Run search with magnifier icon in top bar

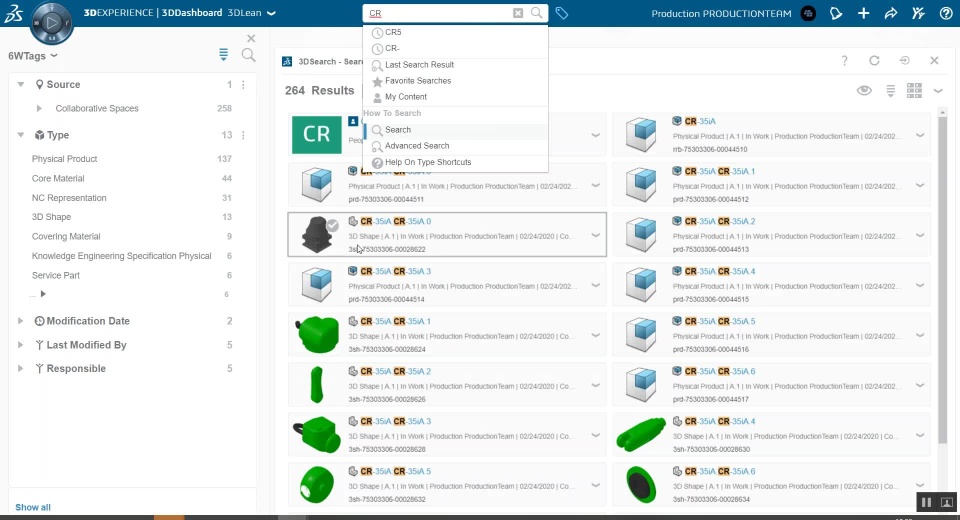[537, 13]
